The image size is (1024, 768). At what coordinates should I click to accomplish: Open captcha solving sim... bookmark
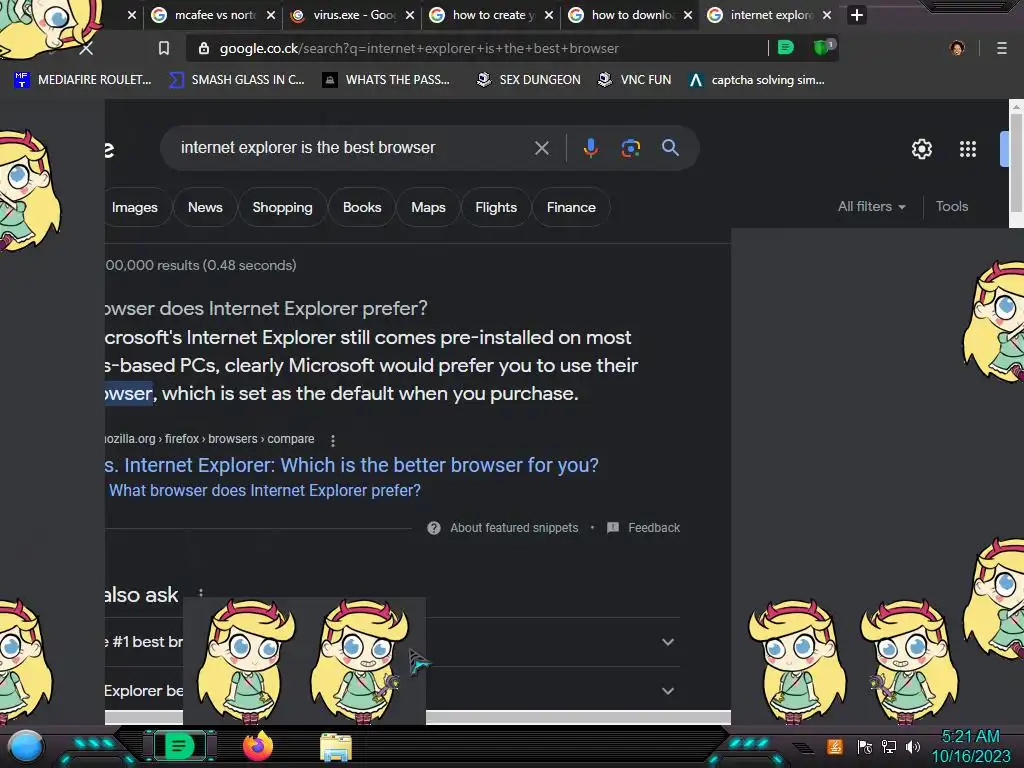coord(757,80)
